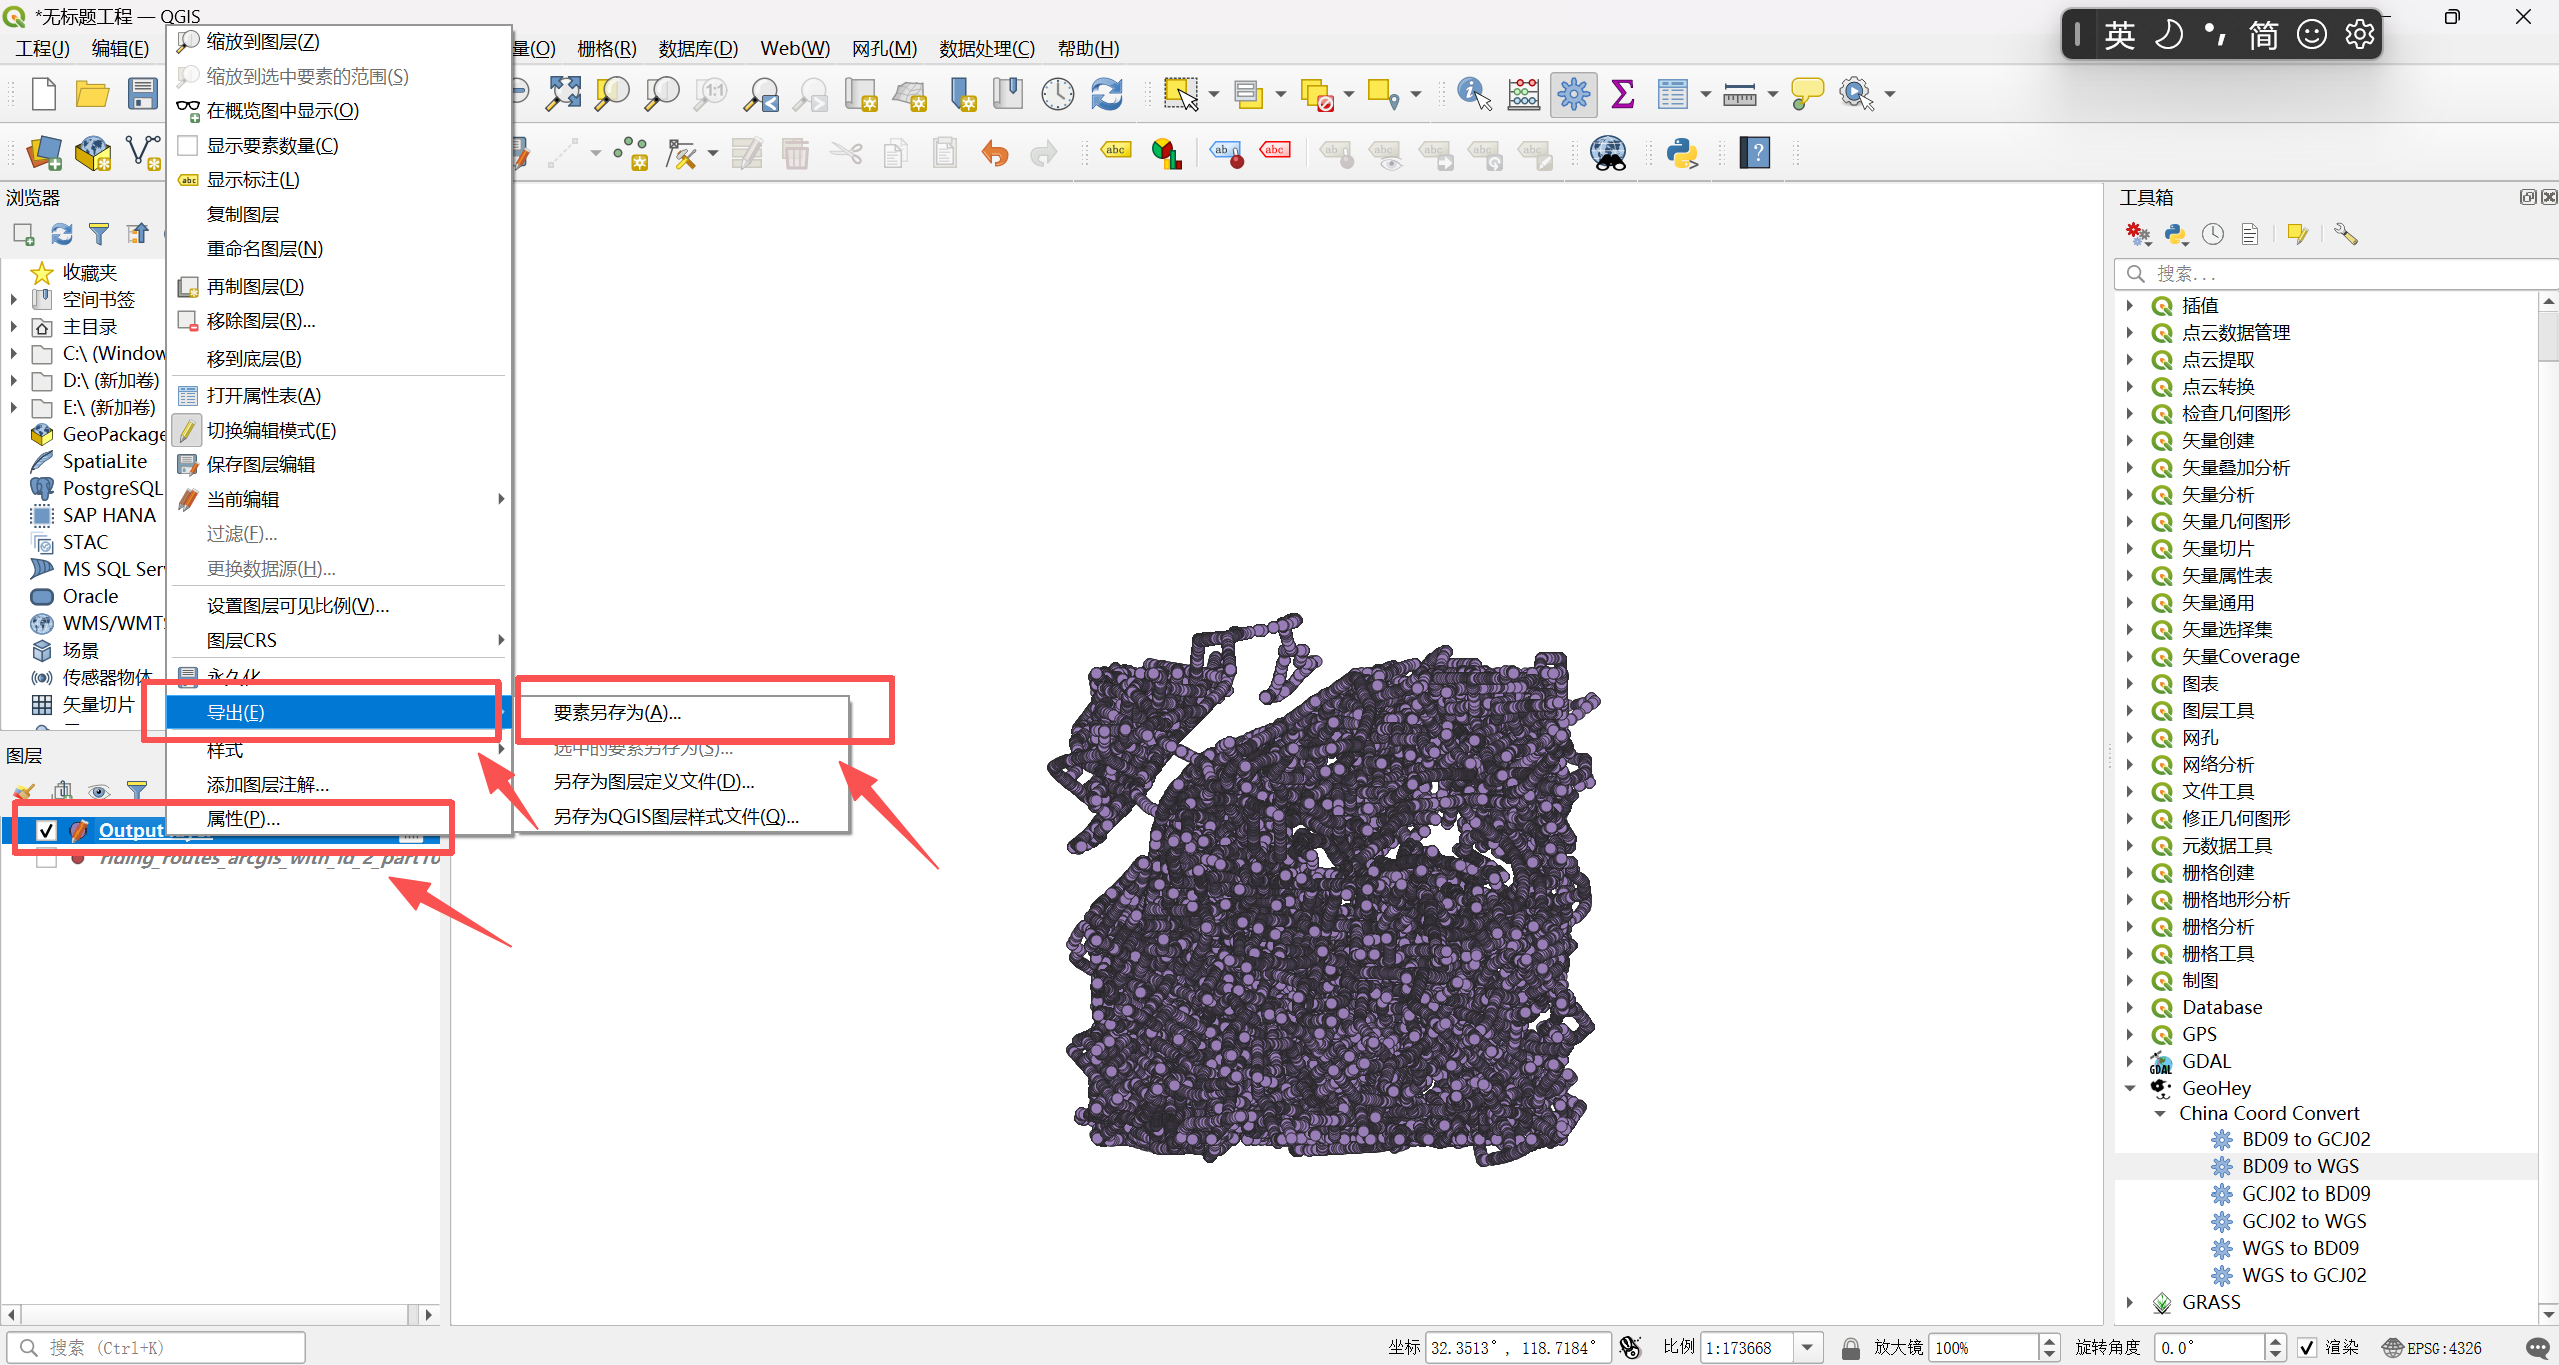Click the Refresh map canvas icon
The image size is (2559, 1365).
tap(1107, 94)
